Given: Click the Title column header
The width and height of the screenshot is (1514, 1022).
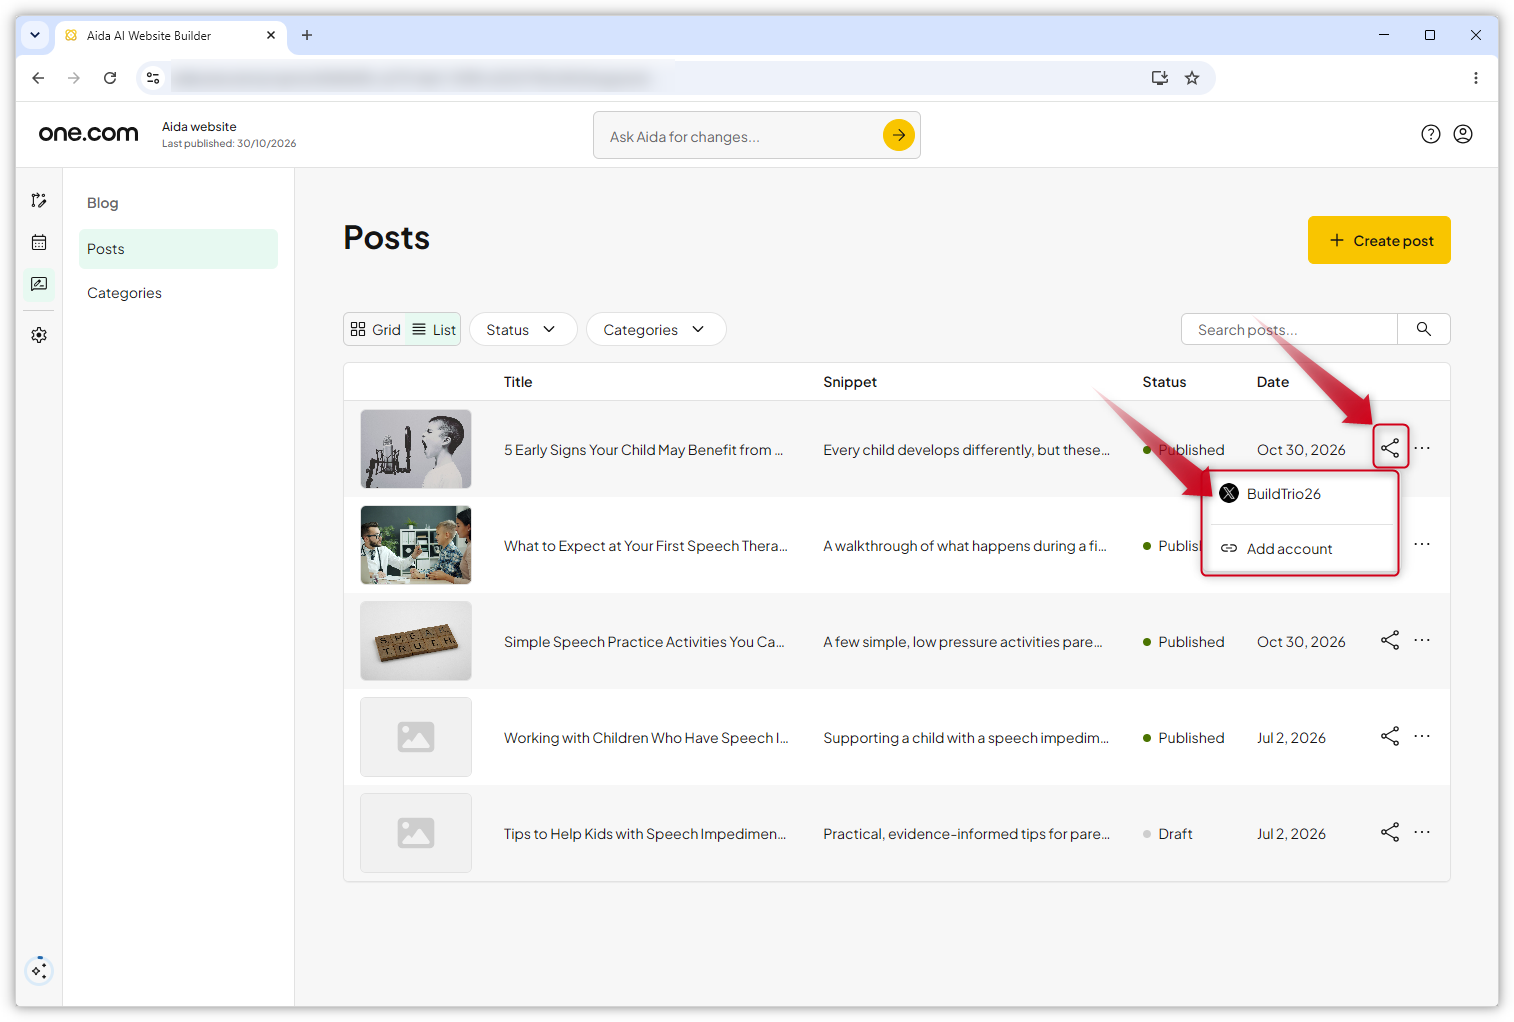Looking at the screenshot, I should point(518,382).
